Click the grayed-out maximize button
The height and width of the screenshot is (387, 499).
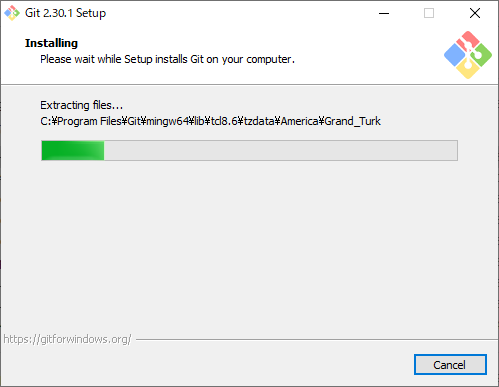[x=429, y=13]
